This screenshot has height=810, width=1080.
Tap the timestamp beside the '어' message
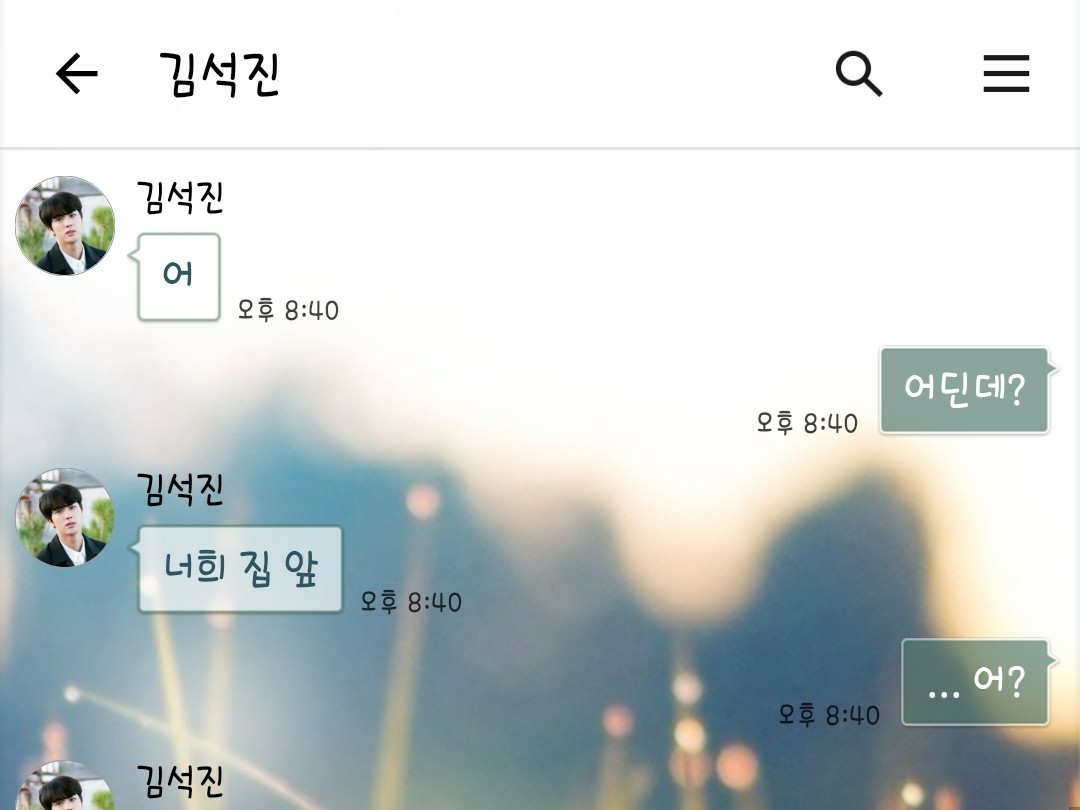click(288, 310)
